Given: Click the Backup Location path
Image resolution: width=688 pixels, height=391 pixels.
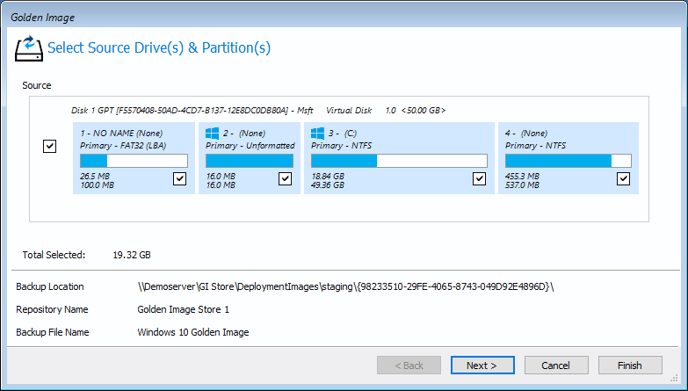Looking at the screenshot, I should tap(346, 287).
